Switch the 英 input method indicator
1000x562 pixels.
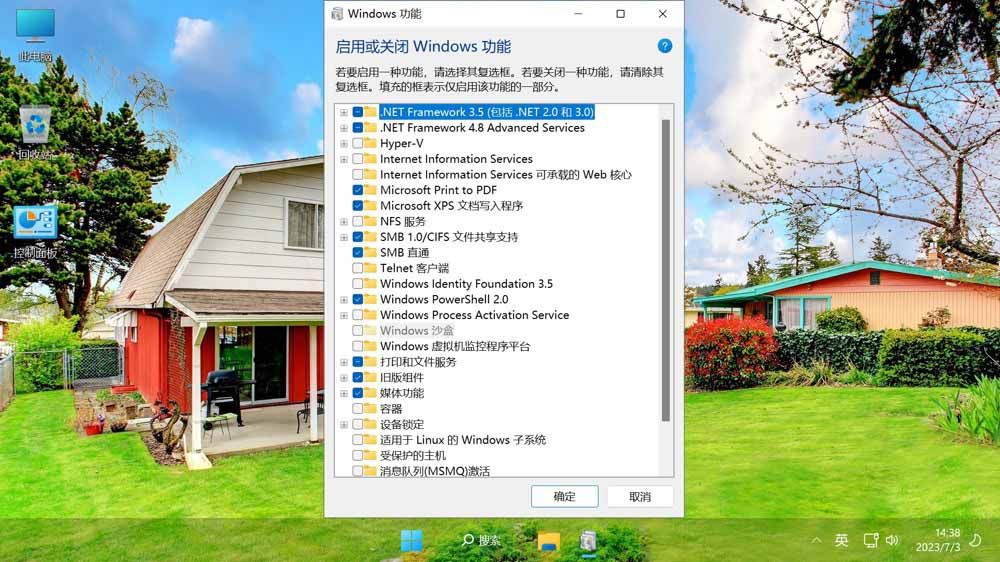841,540
